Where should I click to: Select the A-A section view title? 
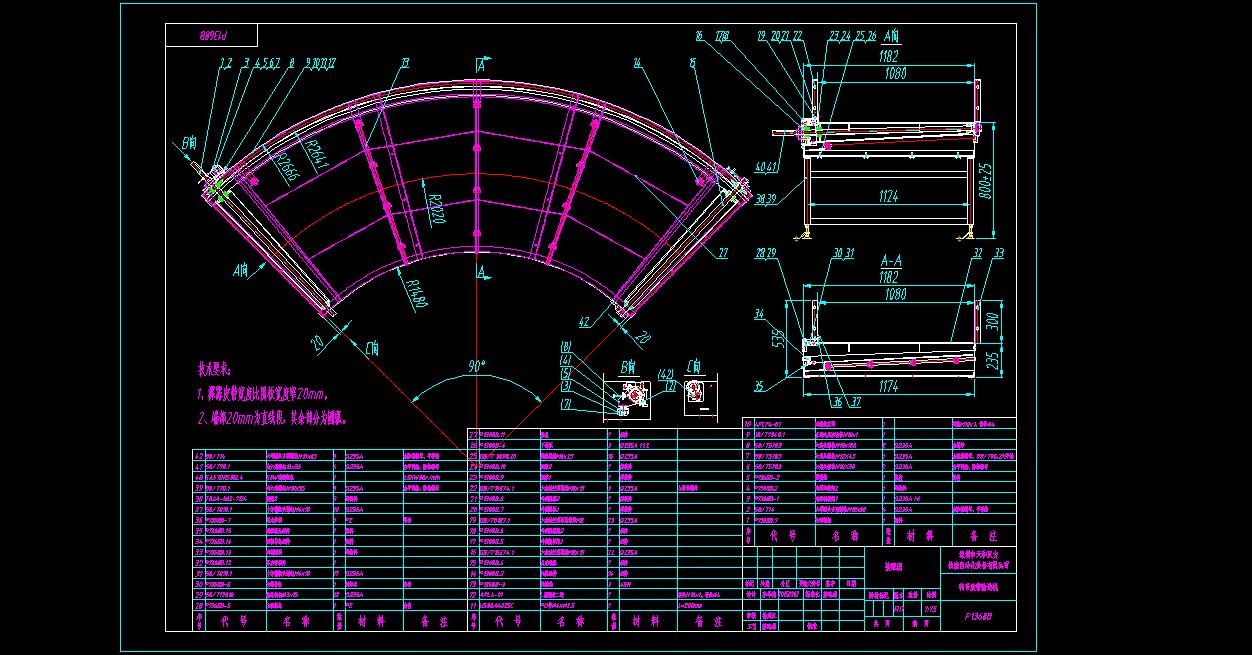886,258
